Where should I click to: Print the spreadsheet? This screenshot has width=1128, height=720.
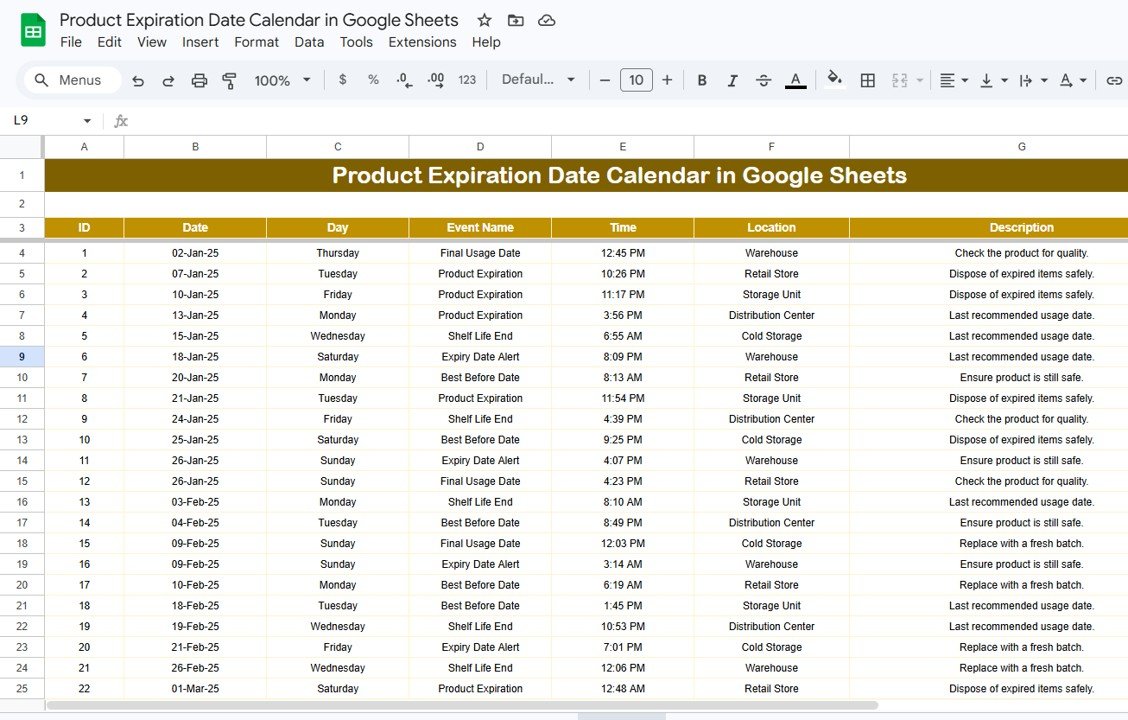(x=199, y=81)
